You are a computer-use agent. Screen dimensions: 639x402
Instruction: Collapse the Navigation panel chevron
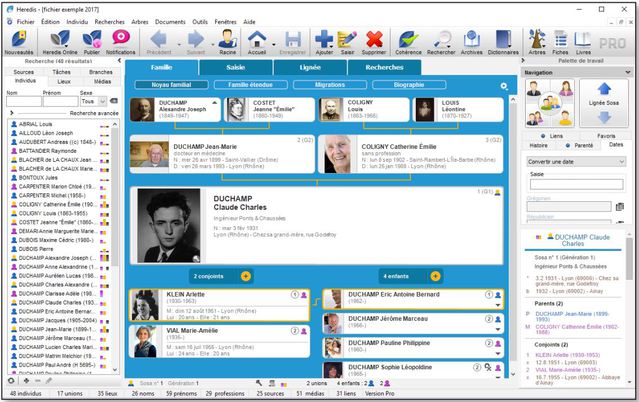628,72
